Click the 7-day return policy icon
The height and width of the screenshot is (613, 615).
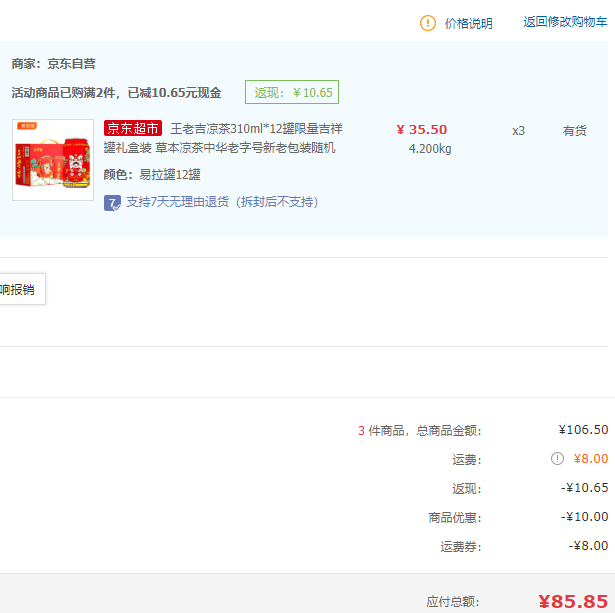[x=112, y=203]
